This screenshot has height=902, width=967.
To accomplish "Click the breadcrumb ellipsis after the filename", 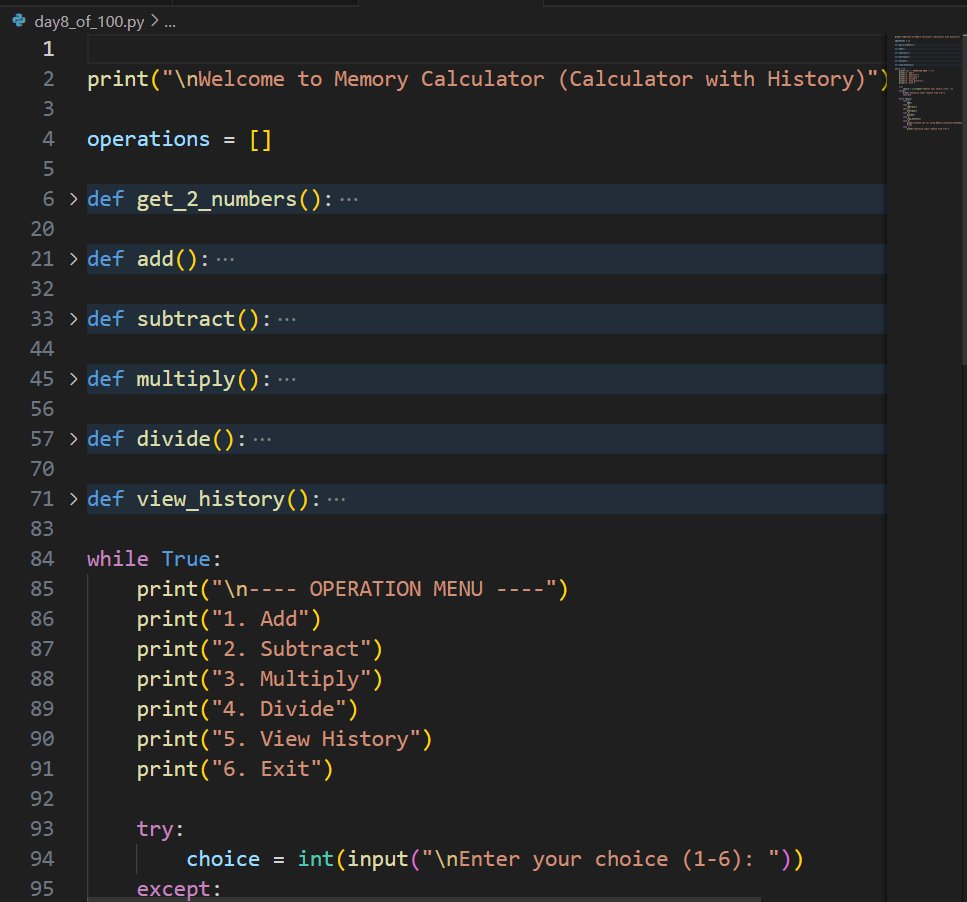I will point(170,23).
